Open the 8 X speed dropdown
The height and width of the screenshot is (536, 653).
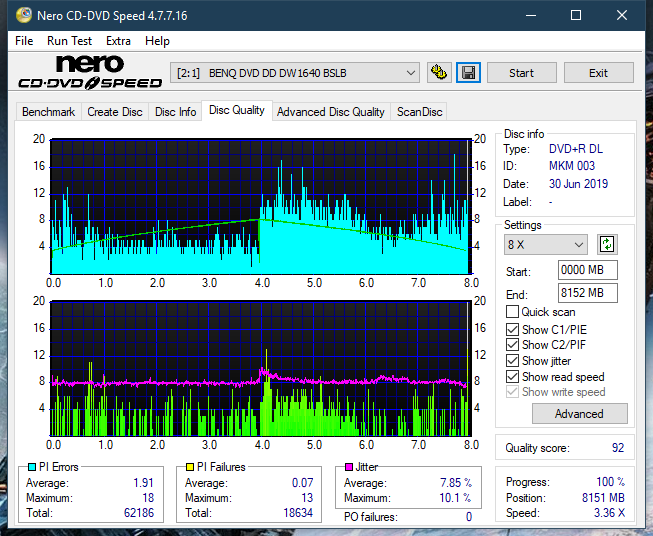pyautogui.click(x=546, y=244)
